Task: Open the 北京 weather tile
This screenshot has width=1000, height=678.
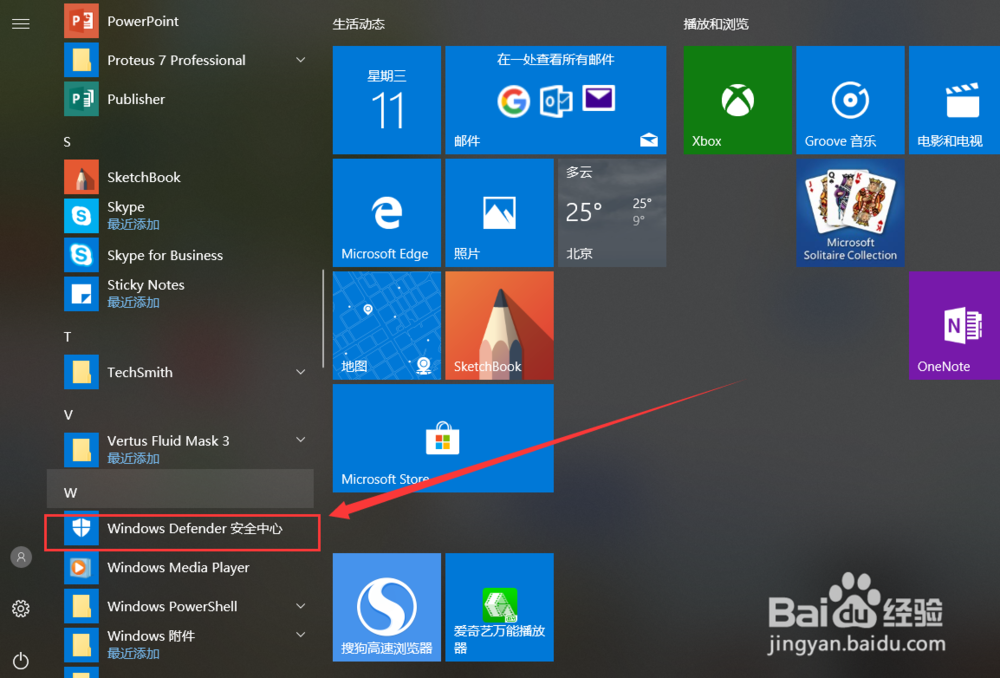Action: tap(612, 212)
